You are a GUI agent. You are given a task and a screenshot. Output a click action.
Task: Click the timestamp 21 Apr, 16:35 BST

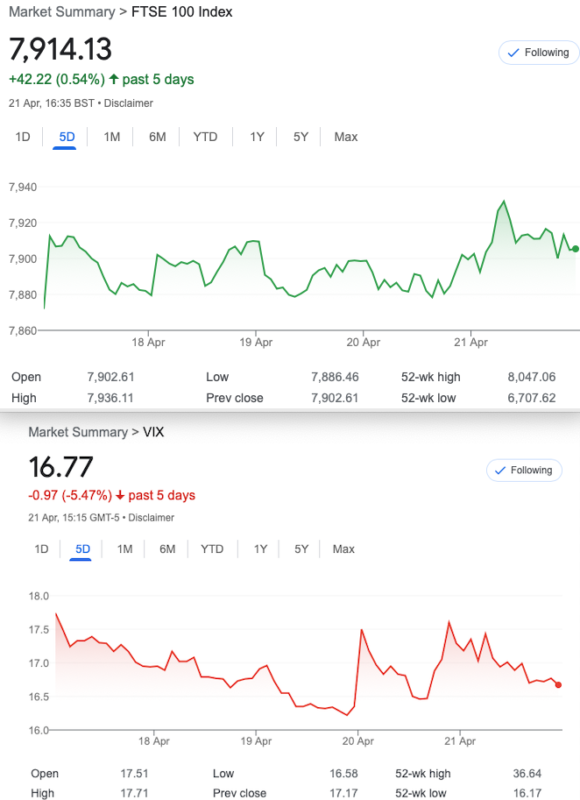pos(51,103)
